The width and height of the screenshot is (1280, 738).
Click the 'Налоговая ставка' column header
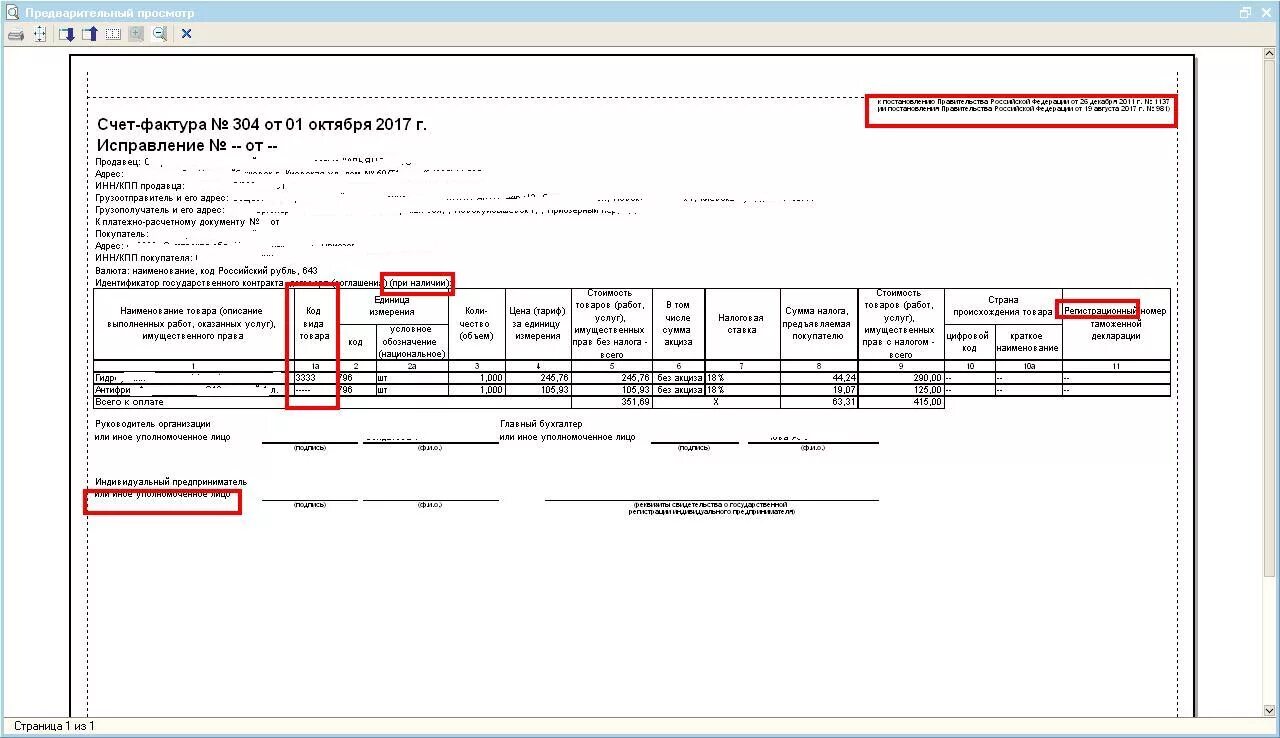[x=742, y=324]
